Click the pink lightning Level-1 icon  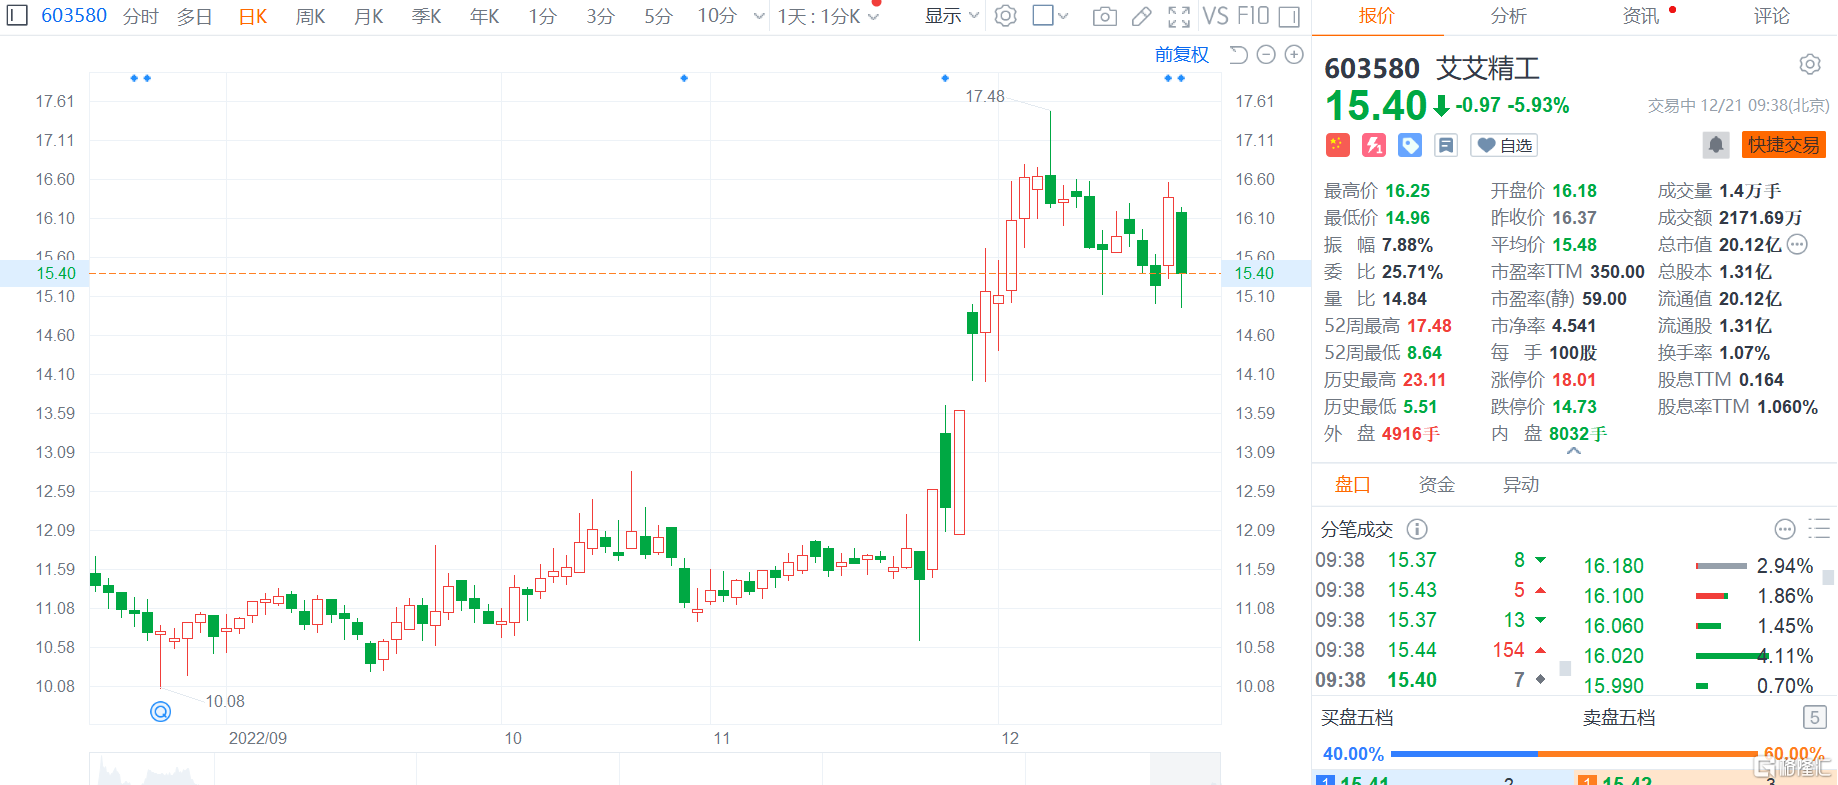tap(1374, 145)
